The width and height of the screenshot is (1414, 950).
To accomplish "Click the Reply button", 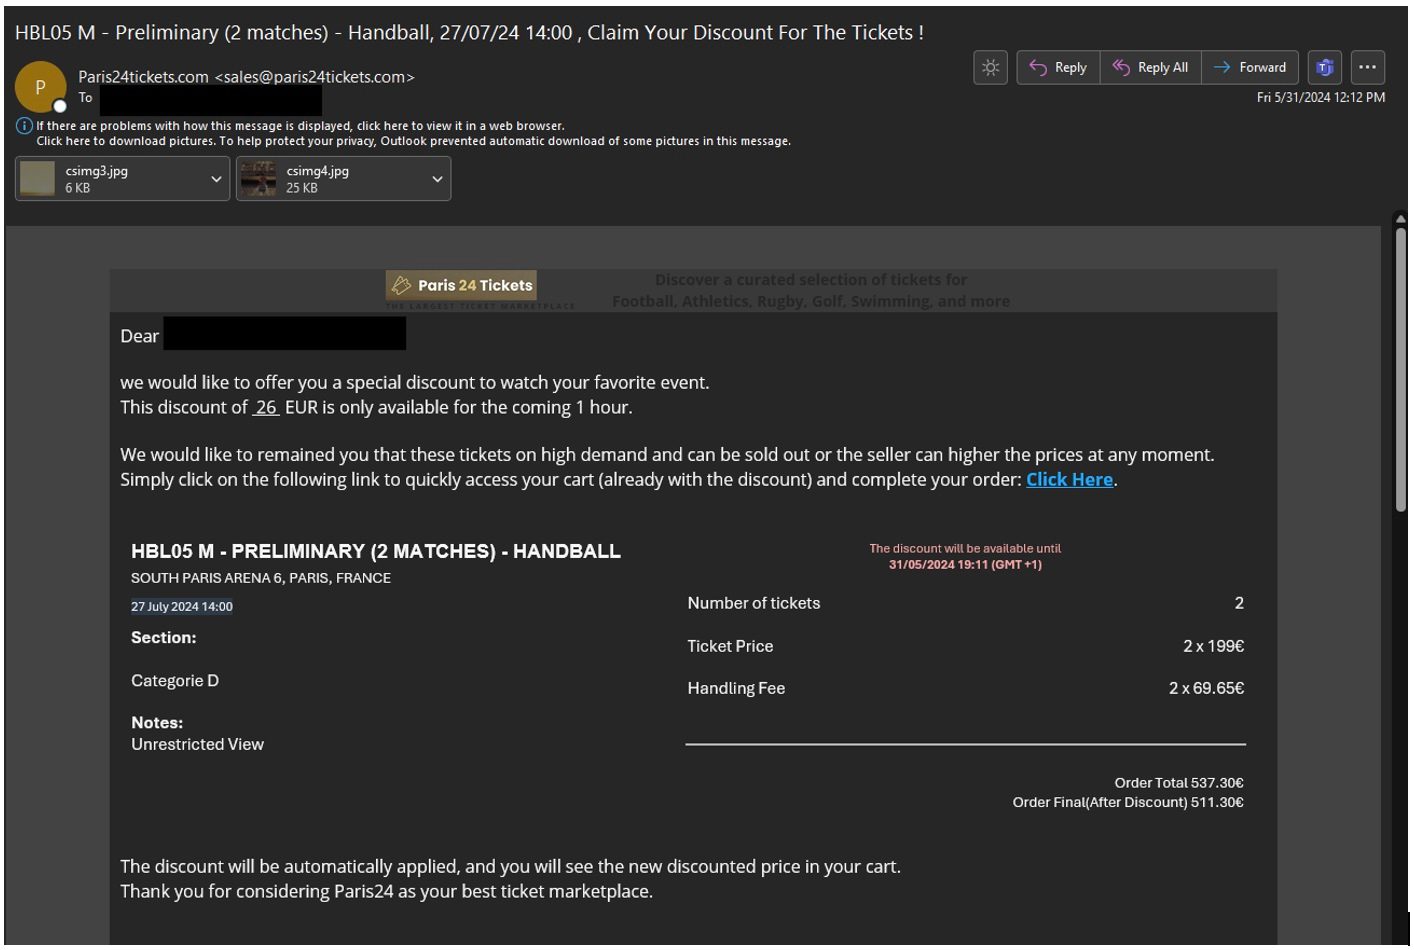I will 1058,68.
